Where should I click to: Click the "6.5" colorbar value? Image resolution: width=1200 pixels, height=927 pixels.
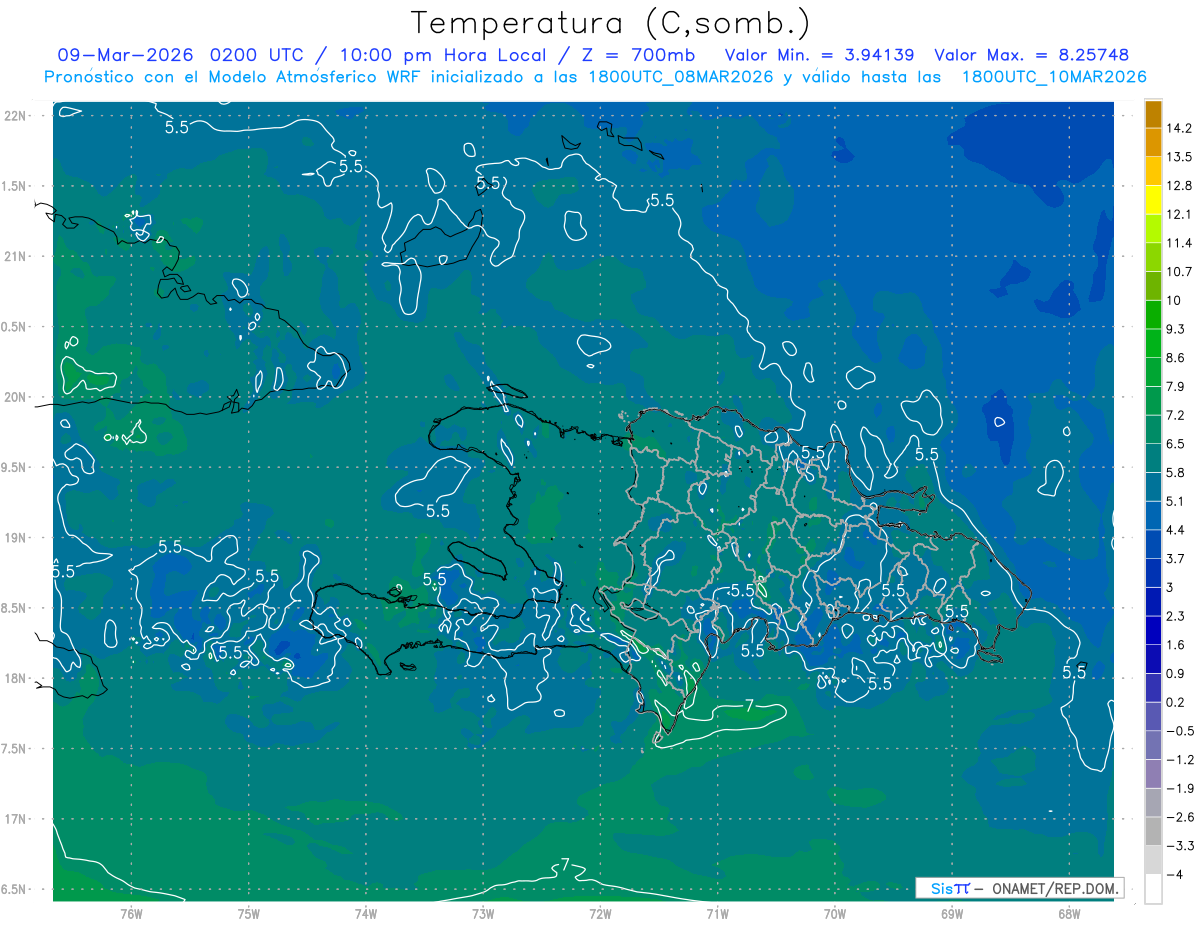[1176, 444]
